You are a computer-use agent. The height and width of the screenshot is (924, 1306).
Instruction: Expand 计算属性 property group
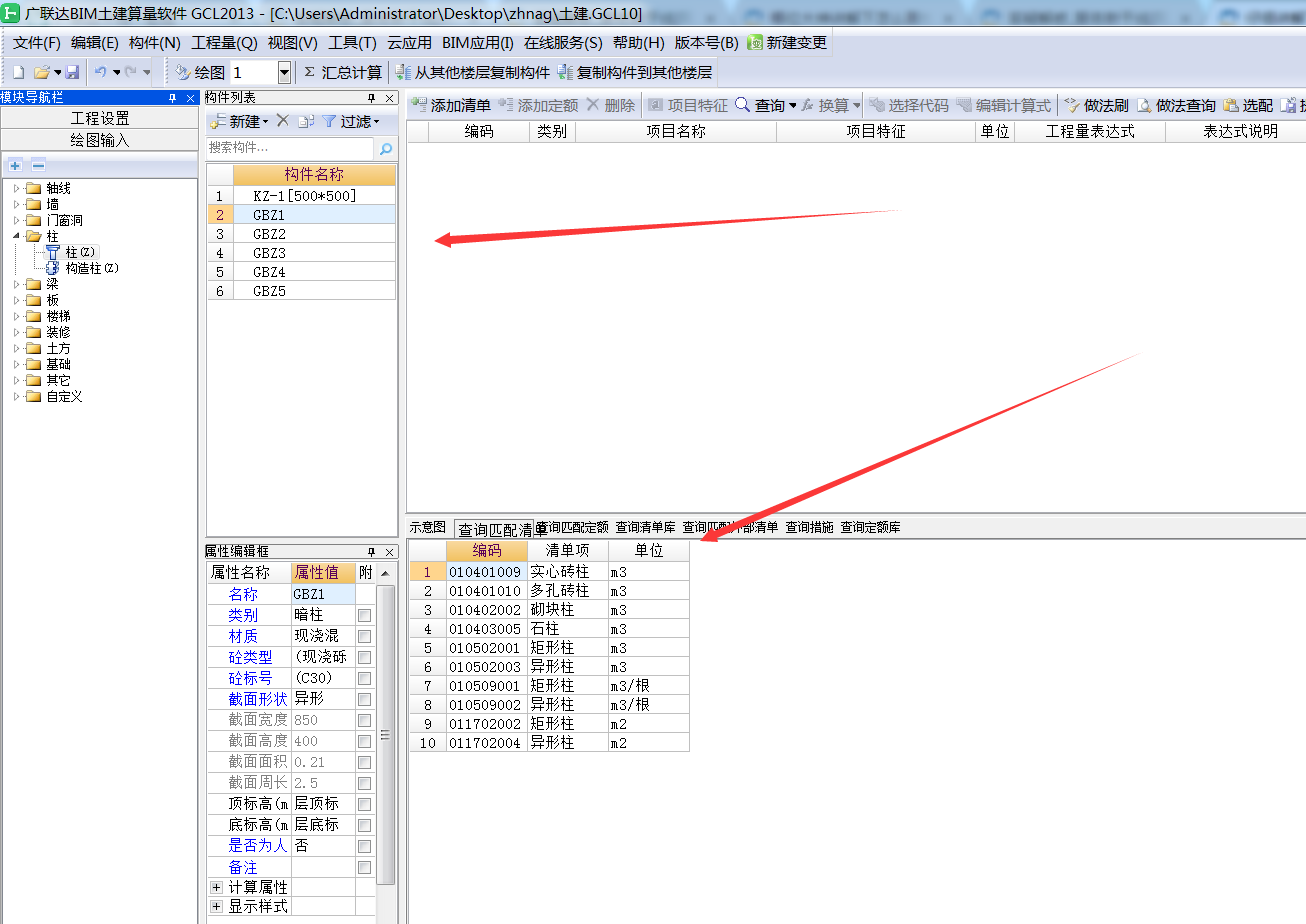[216, 887]
